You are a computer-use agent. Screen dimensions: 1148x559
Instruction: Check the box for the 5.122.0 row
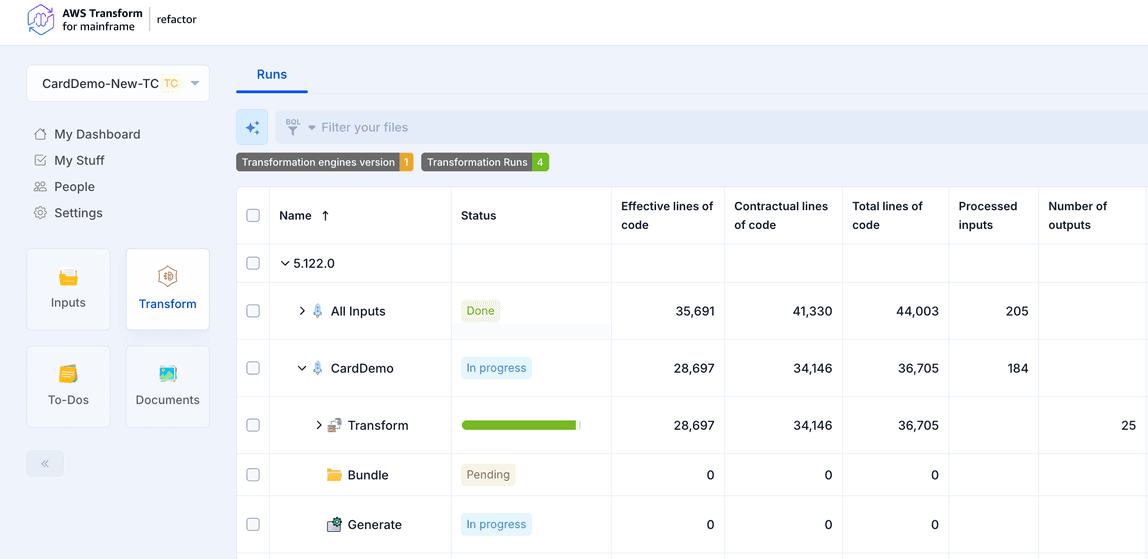253,263
